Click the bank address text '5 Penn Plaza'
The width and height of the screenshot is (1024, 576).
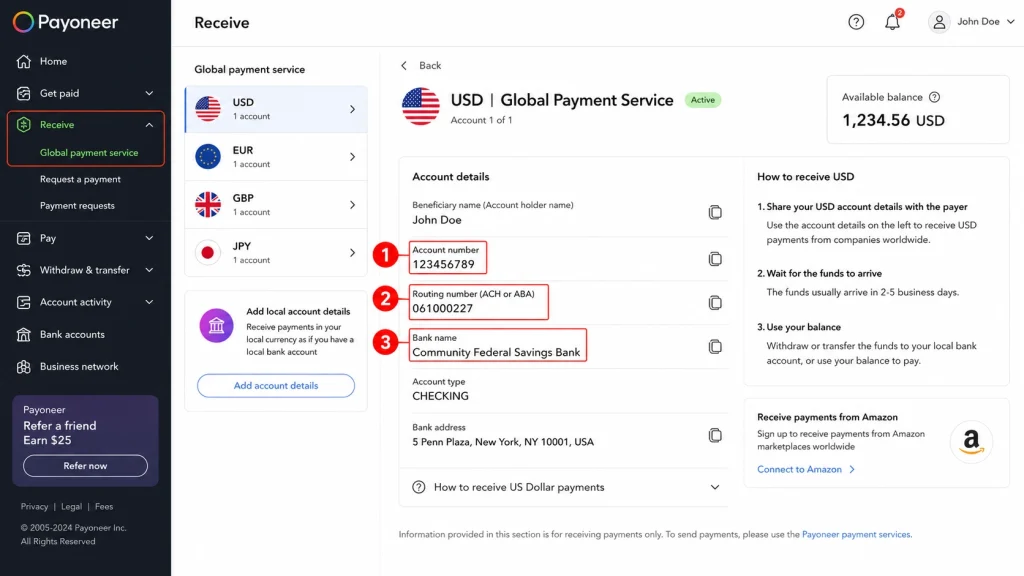503,442
